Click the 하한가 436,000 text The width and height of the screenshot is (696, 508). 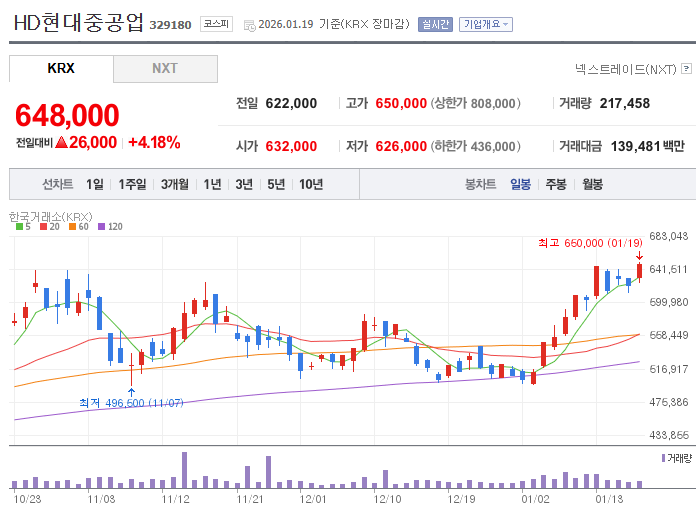coord(475,146)
